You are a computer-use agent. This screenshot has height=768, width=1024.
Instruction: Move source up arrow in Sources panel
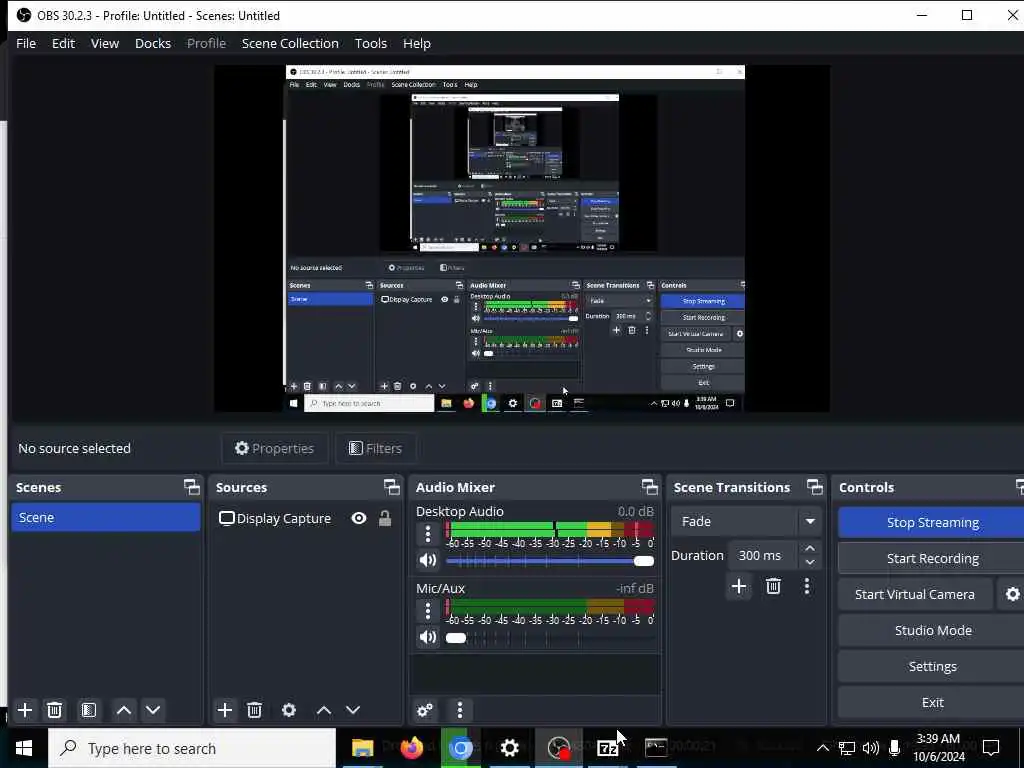pyautogui.click(x=324, y=710)
